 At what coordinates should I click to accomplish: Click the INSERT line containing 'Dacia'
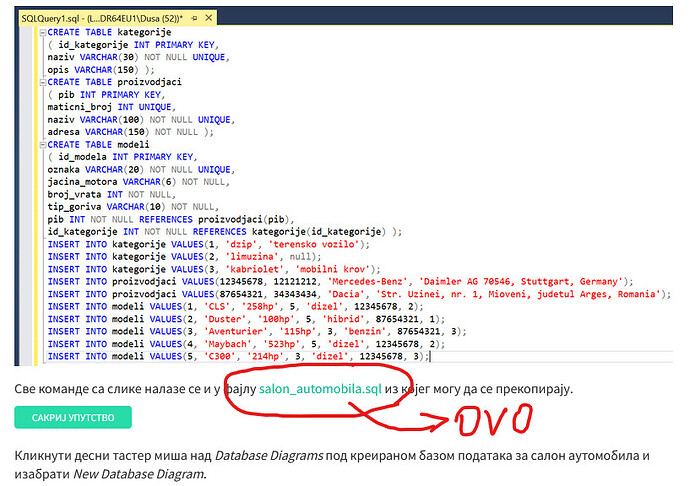[x=359, y=294]
